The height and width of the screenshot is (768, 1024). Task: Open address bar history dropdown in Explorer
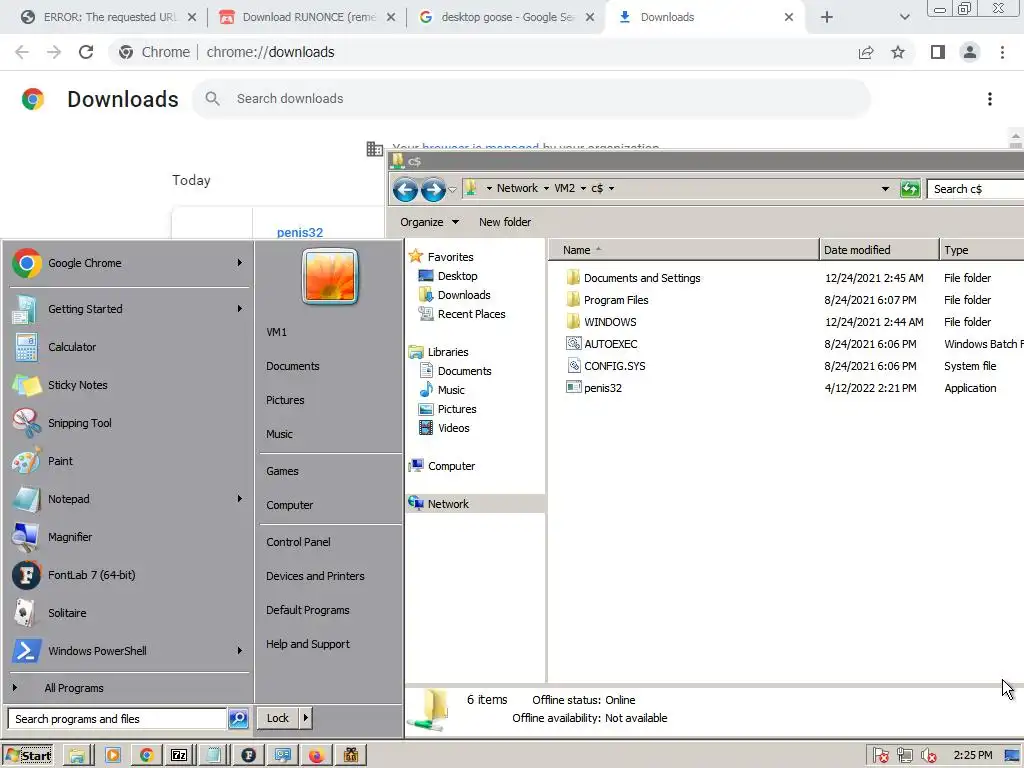pos(885,189)
